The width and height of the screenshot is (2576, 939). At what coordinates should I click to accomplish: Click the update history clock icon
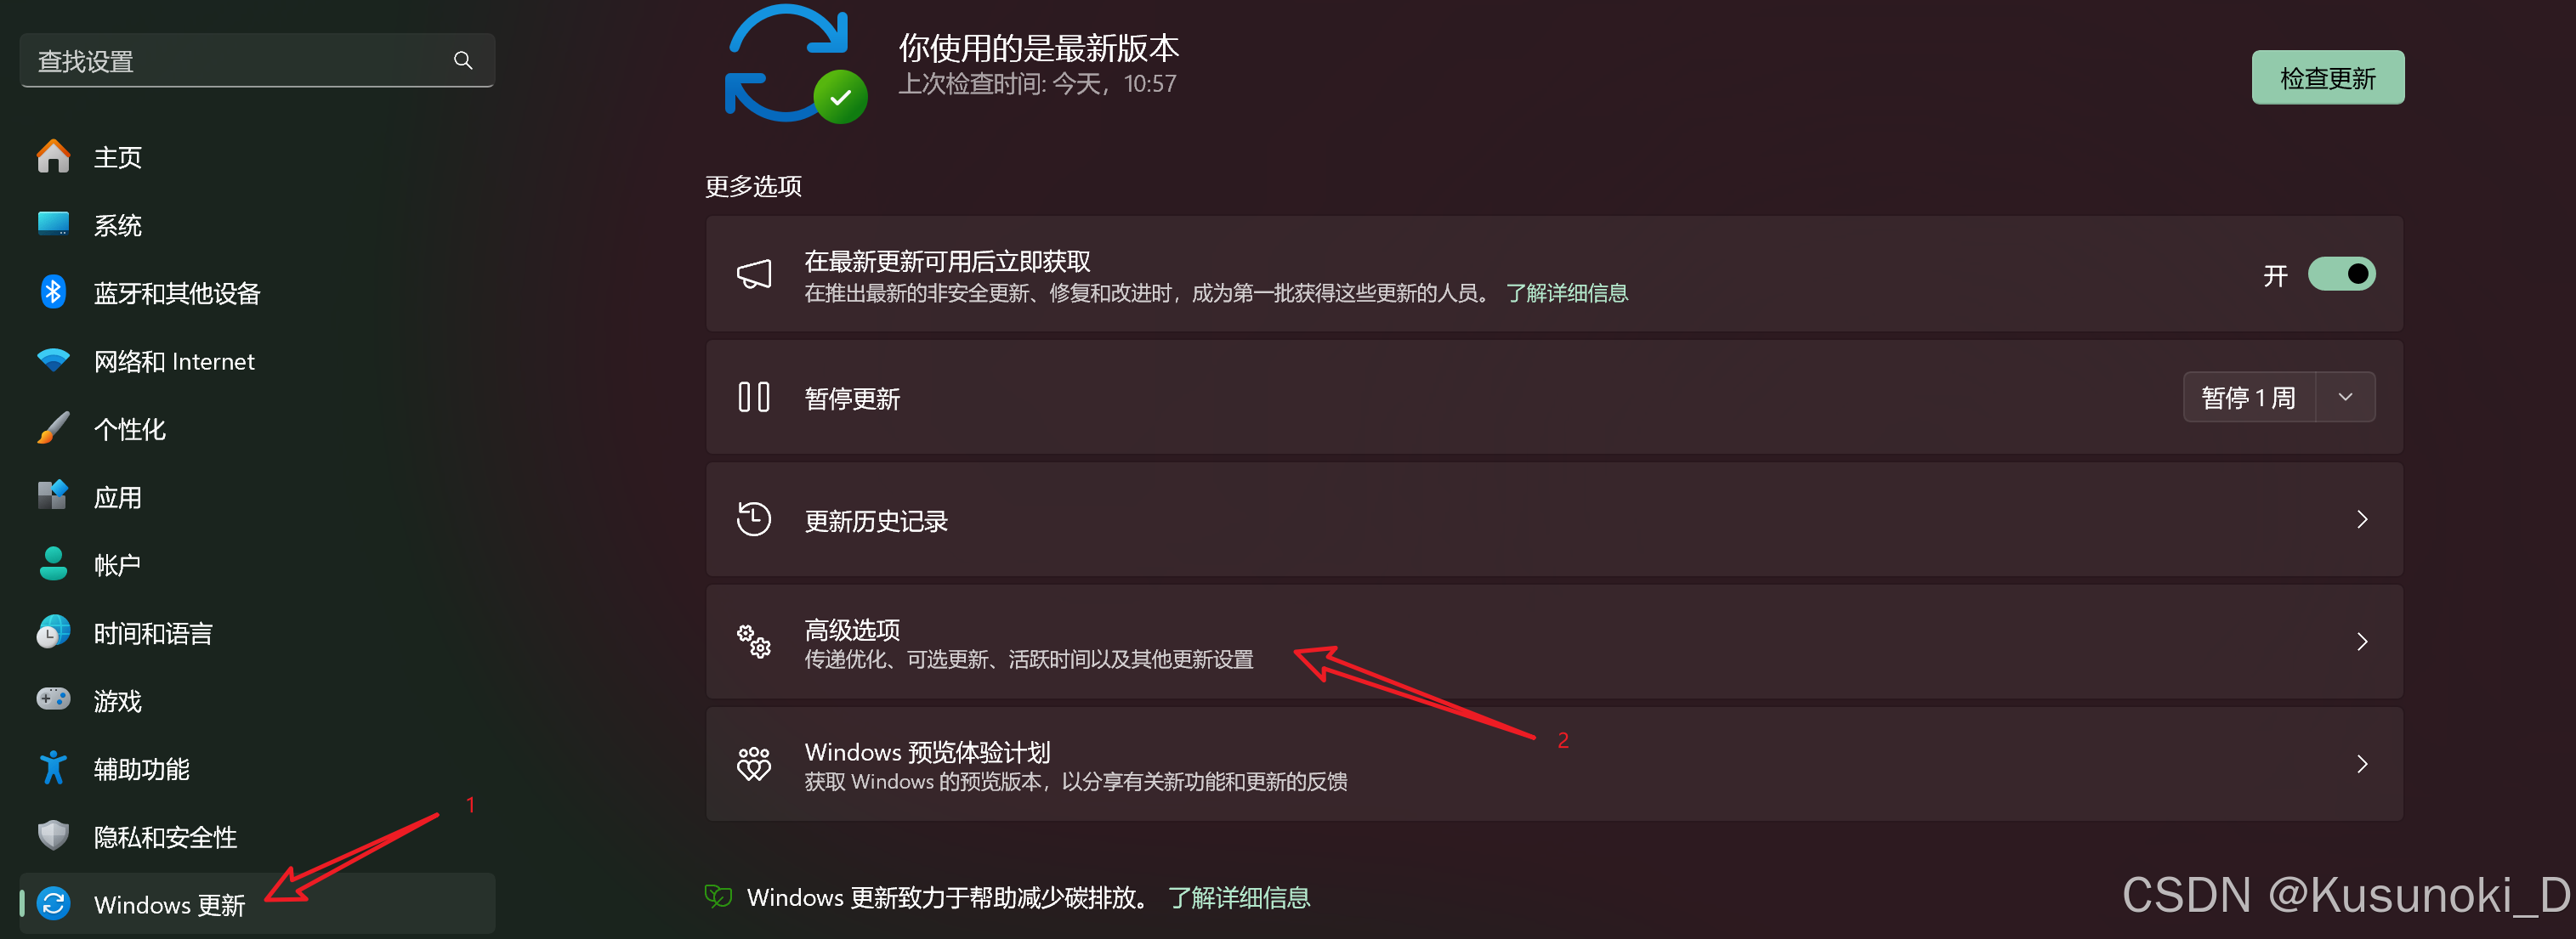(754, 520)
